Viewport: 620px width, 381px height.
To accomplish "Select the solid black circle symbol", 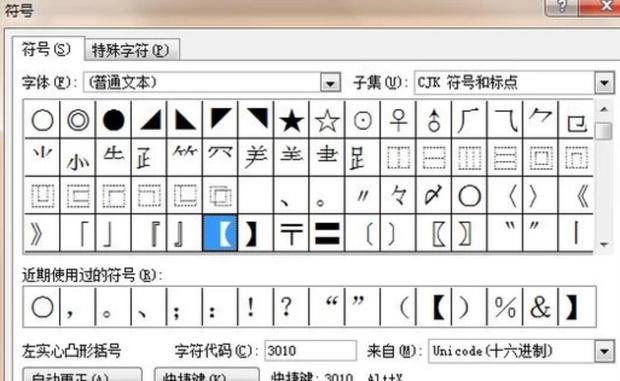I will click(x=113, y=120).
